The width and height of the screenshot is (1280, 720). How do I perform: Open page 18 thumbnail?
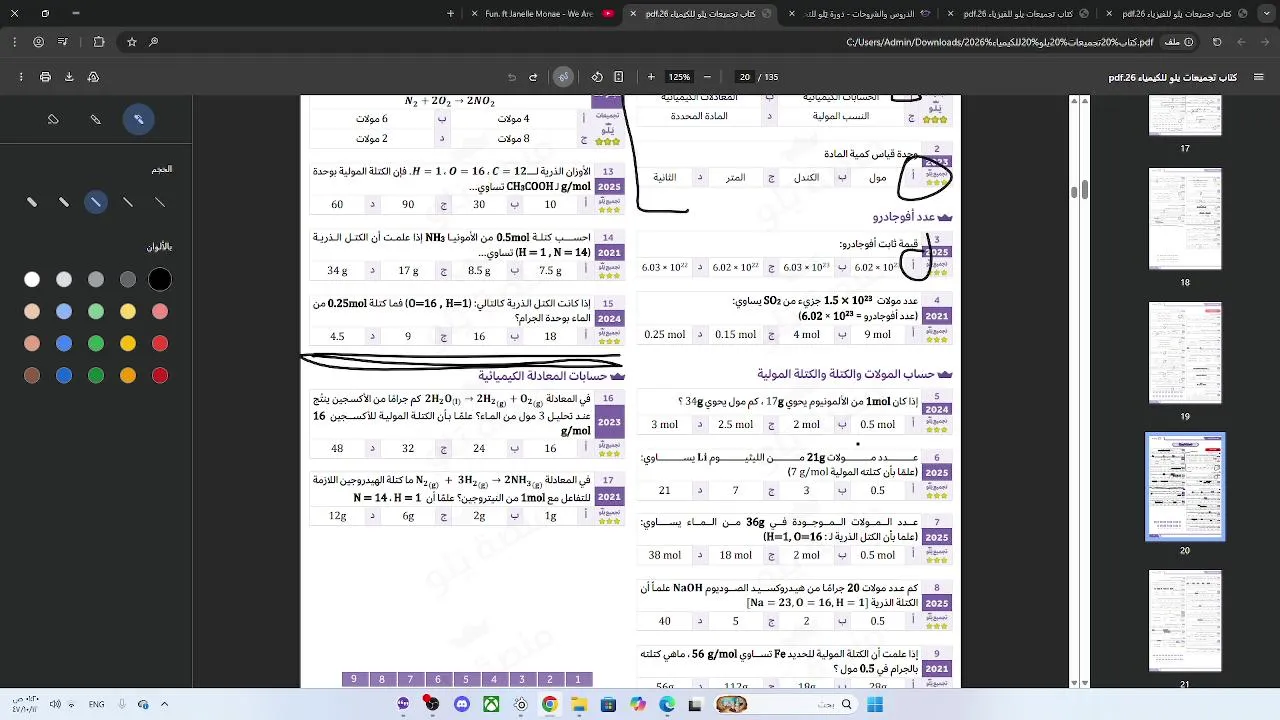(x=1185, y=219)
